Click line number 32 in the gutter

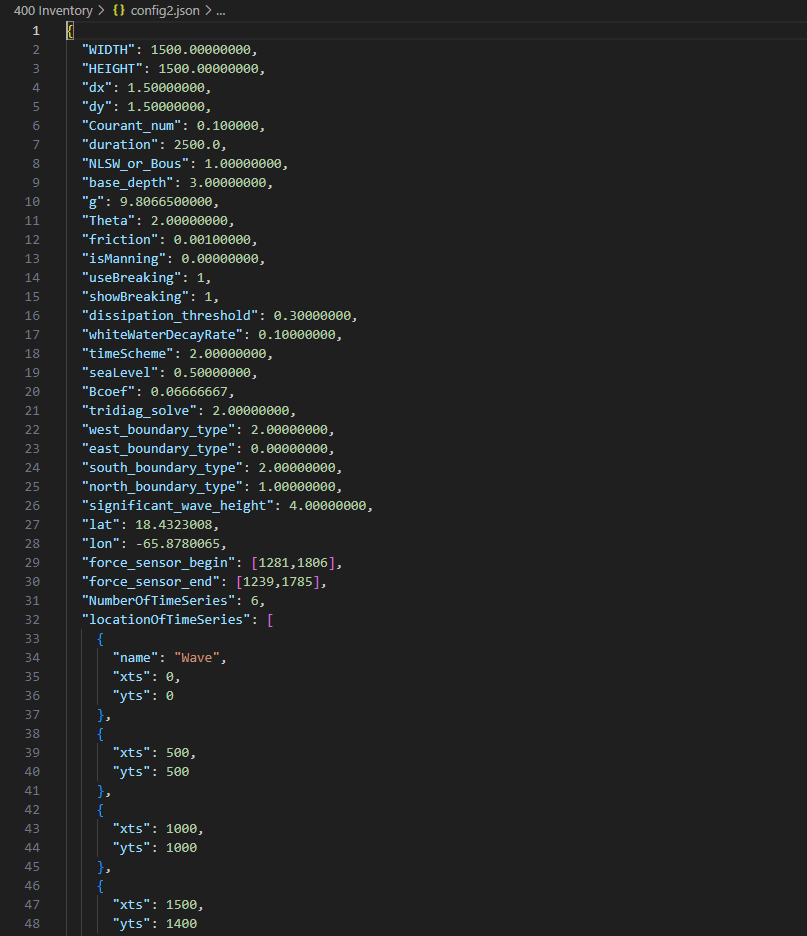point(32,620)
